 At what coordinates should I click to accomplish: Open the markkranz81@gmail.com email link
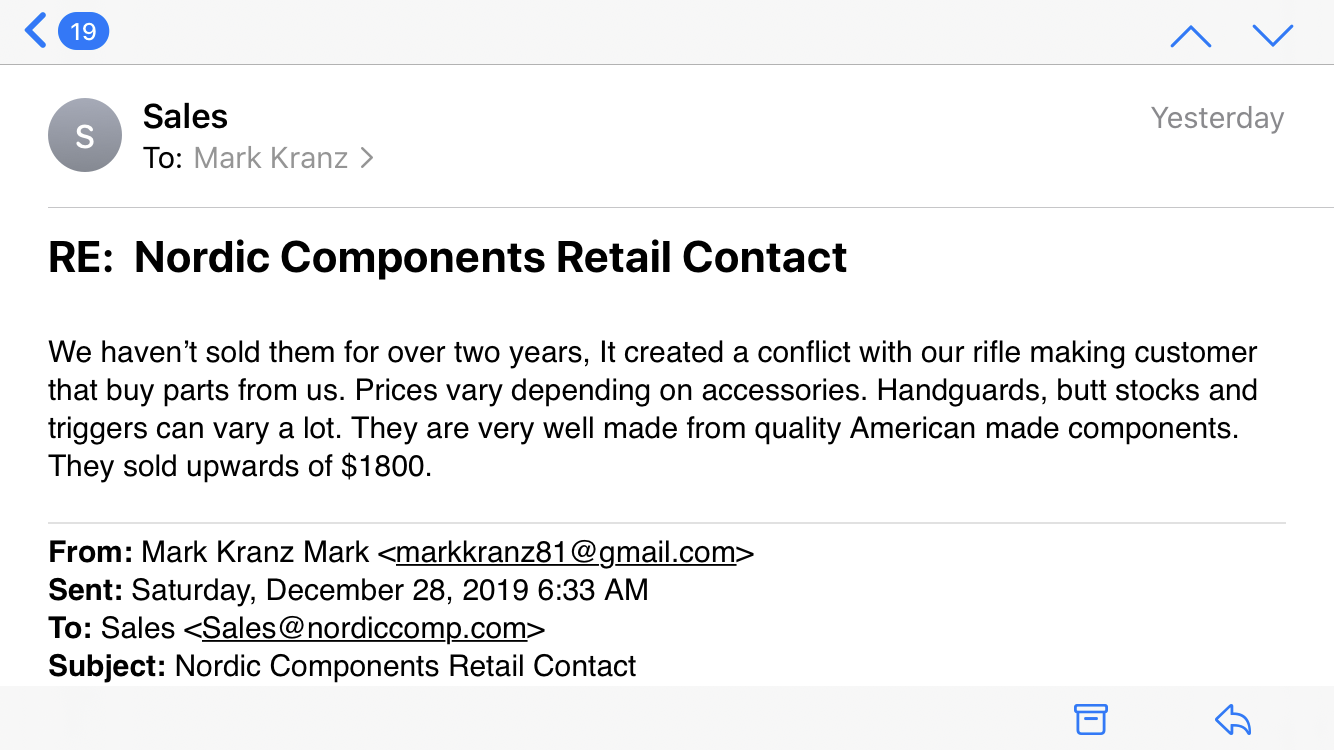click(x=566, y=552)
